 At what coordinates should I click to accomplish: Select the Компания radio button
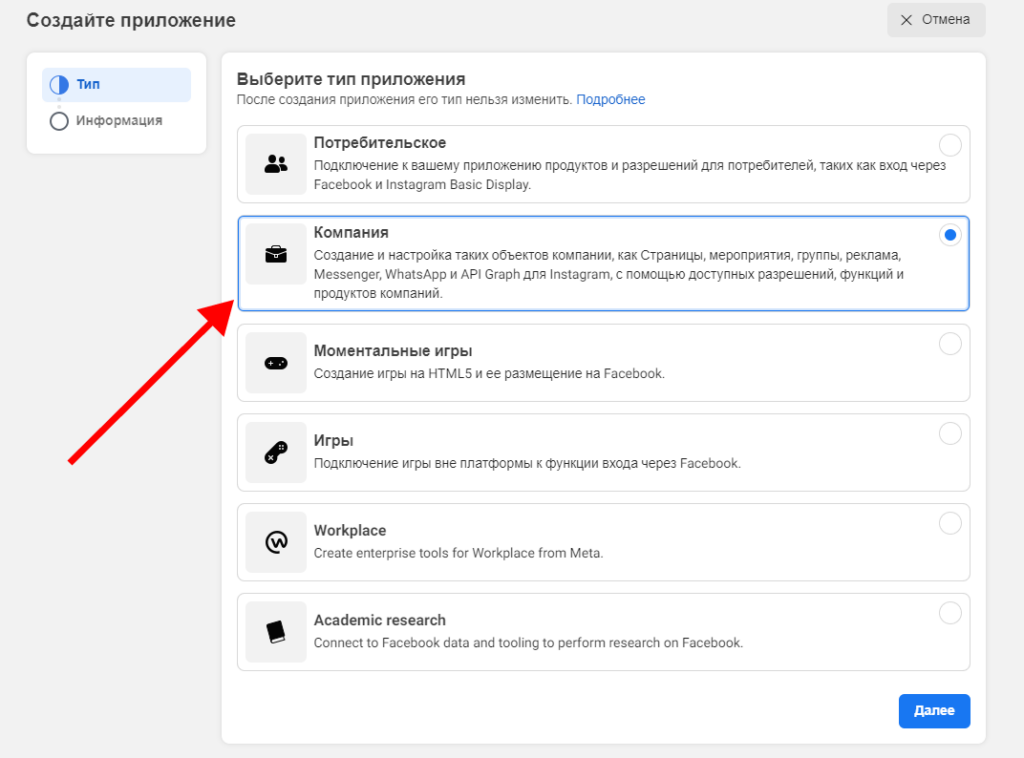[x=950, y=235]
